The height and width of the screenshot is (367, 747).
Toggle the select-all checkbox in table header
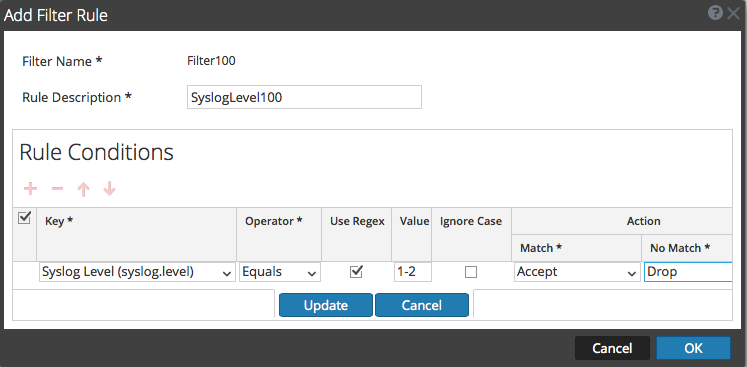pyautogui.click(x=24, y=218)
